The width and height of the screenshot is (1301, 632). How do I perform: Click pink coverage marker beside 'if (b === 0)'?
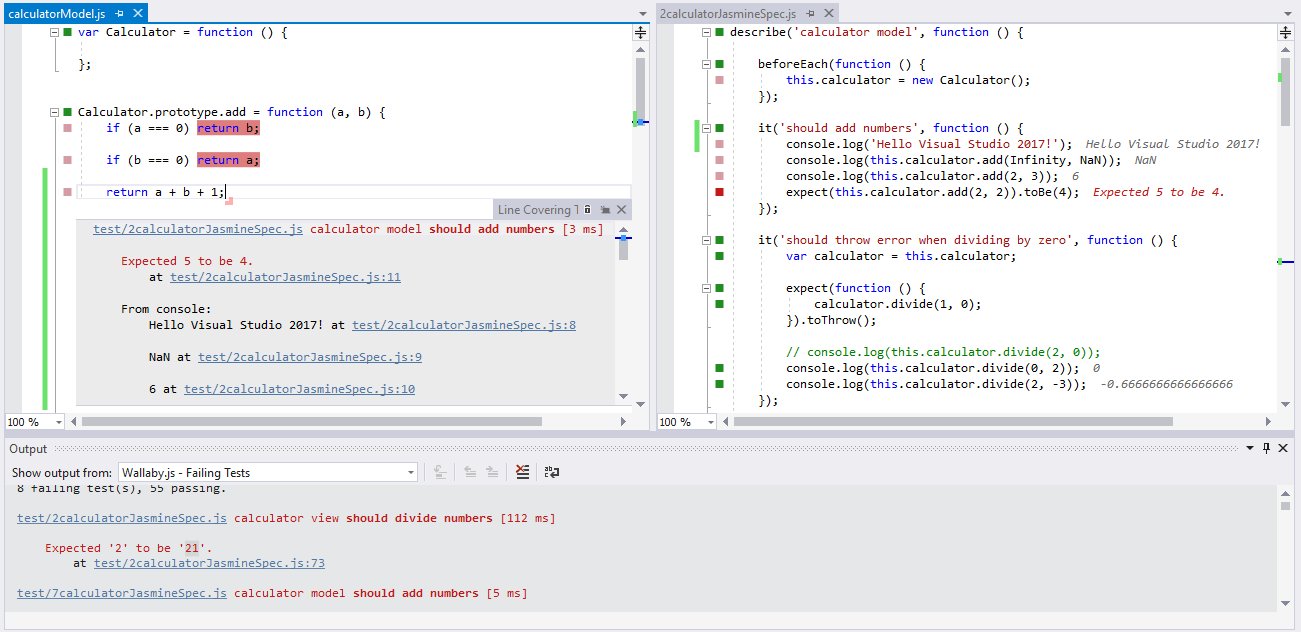pos(67,160)
